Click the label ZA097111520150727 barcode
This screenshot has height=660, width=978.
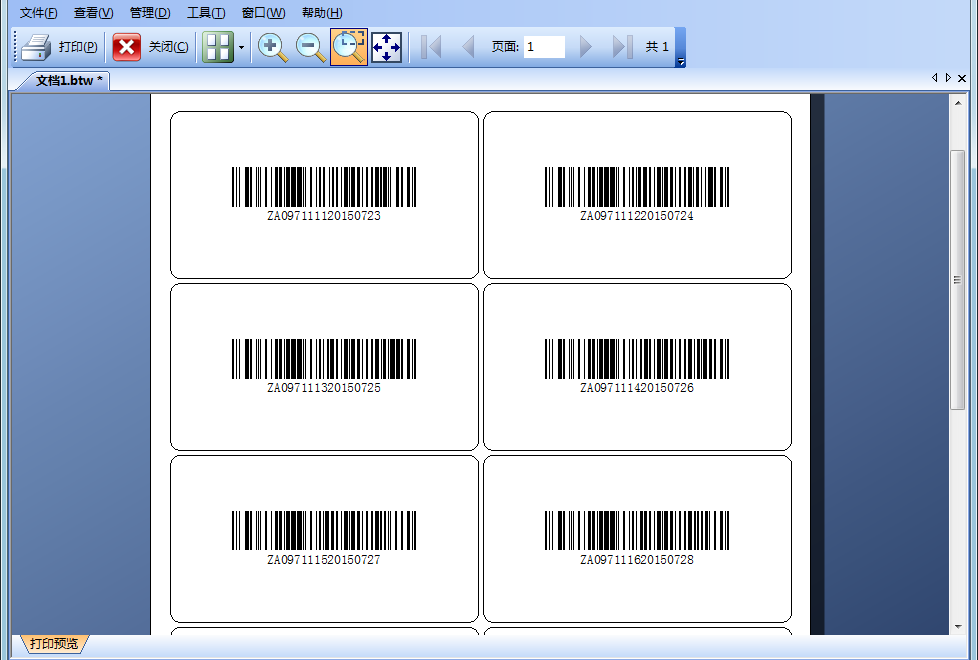pyautogui.click(x=324, y=530)
